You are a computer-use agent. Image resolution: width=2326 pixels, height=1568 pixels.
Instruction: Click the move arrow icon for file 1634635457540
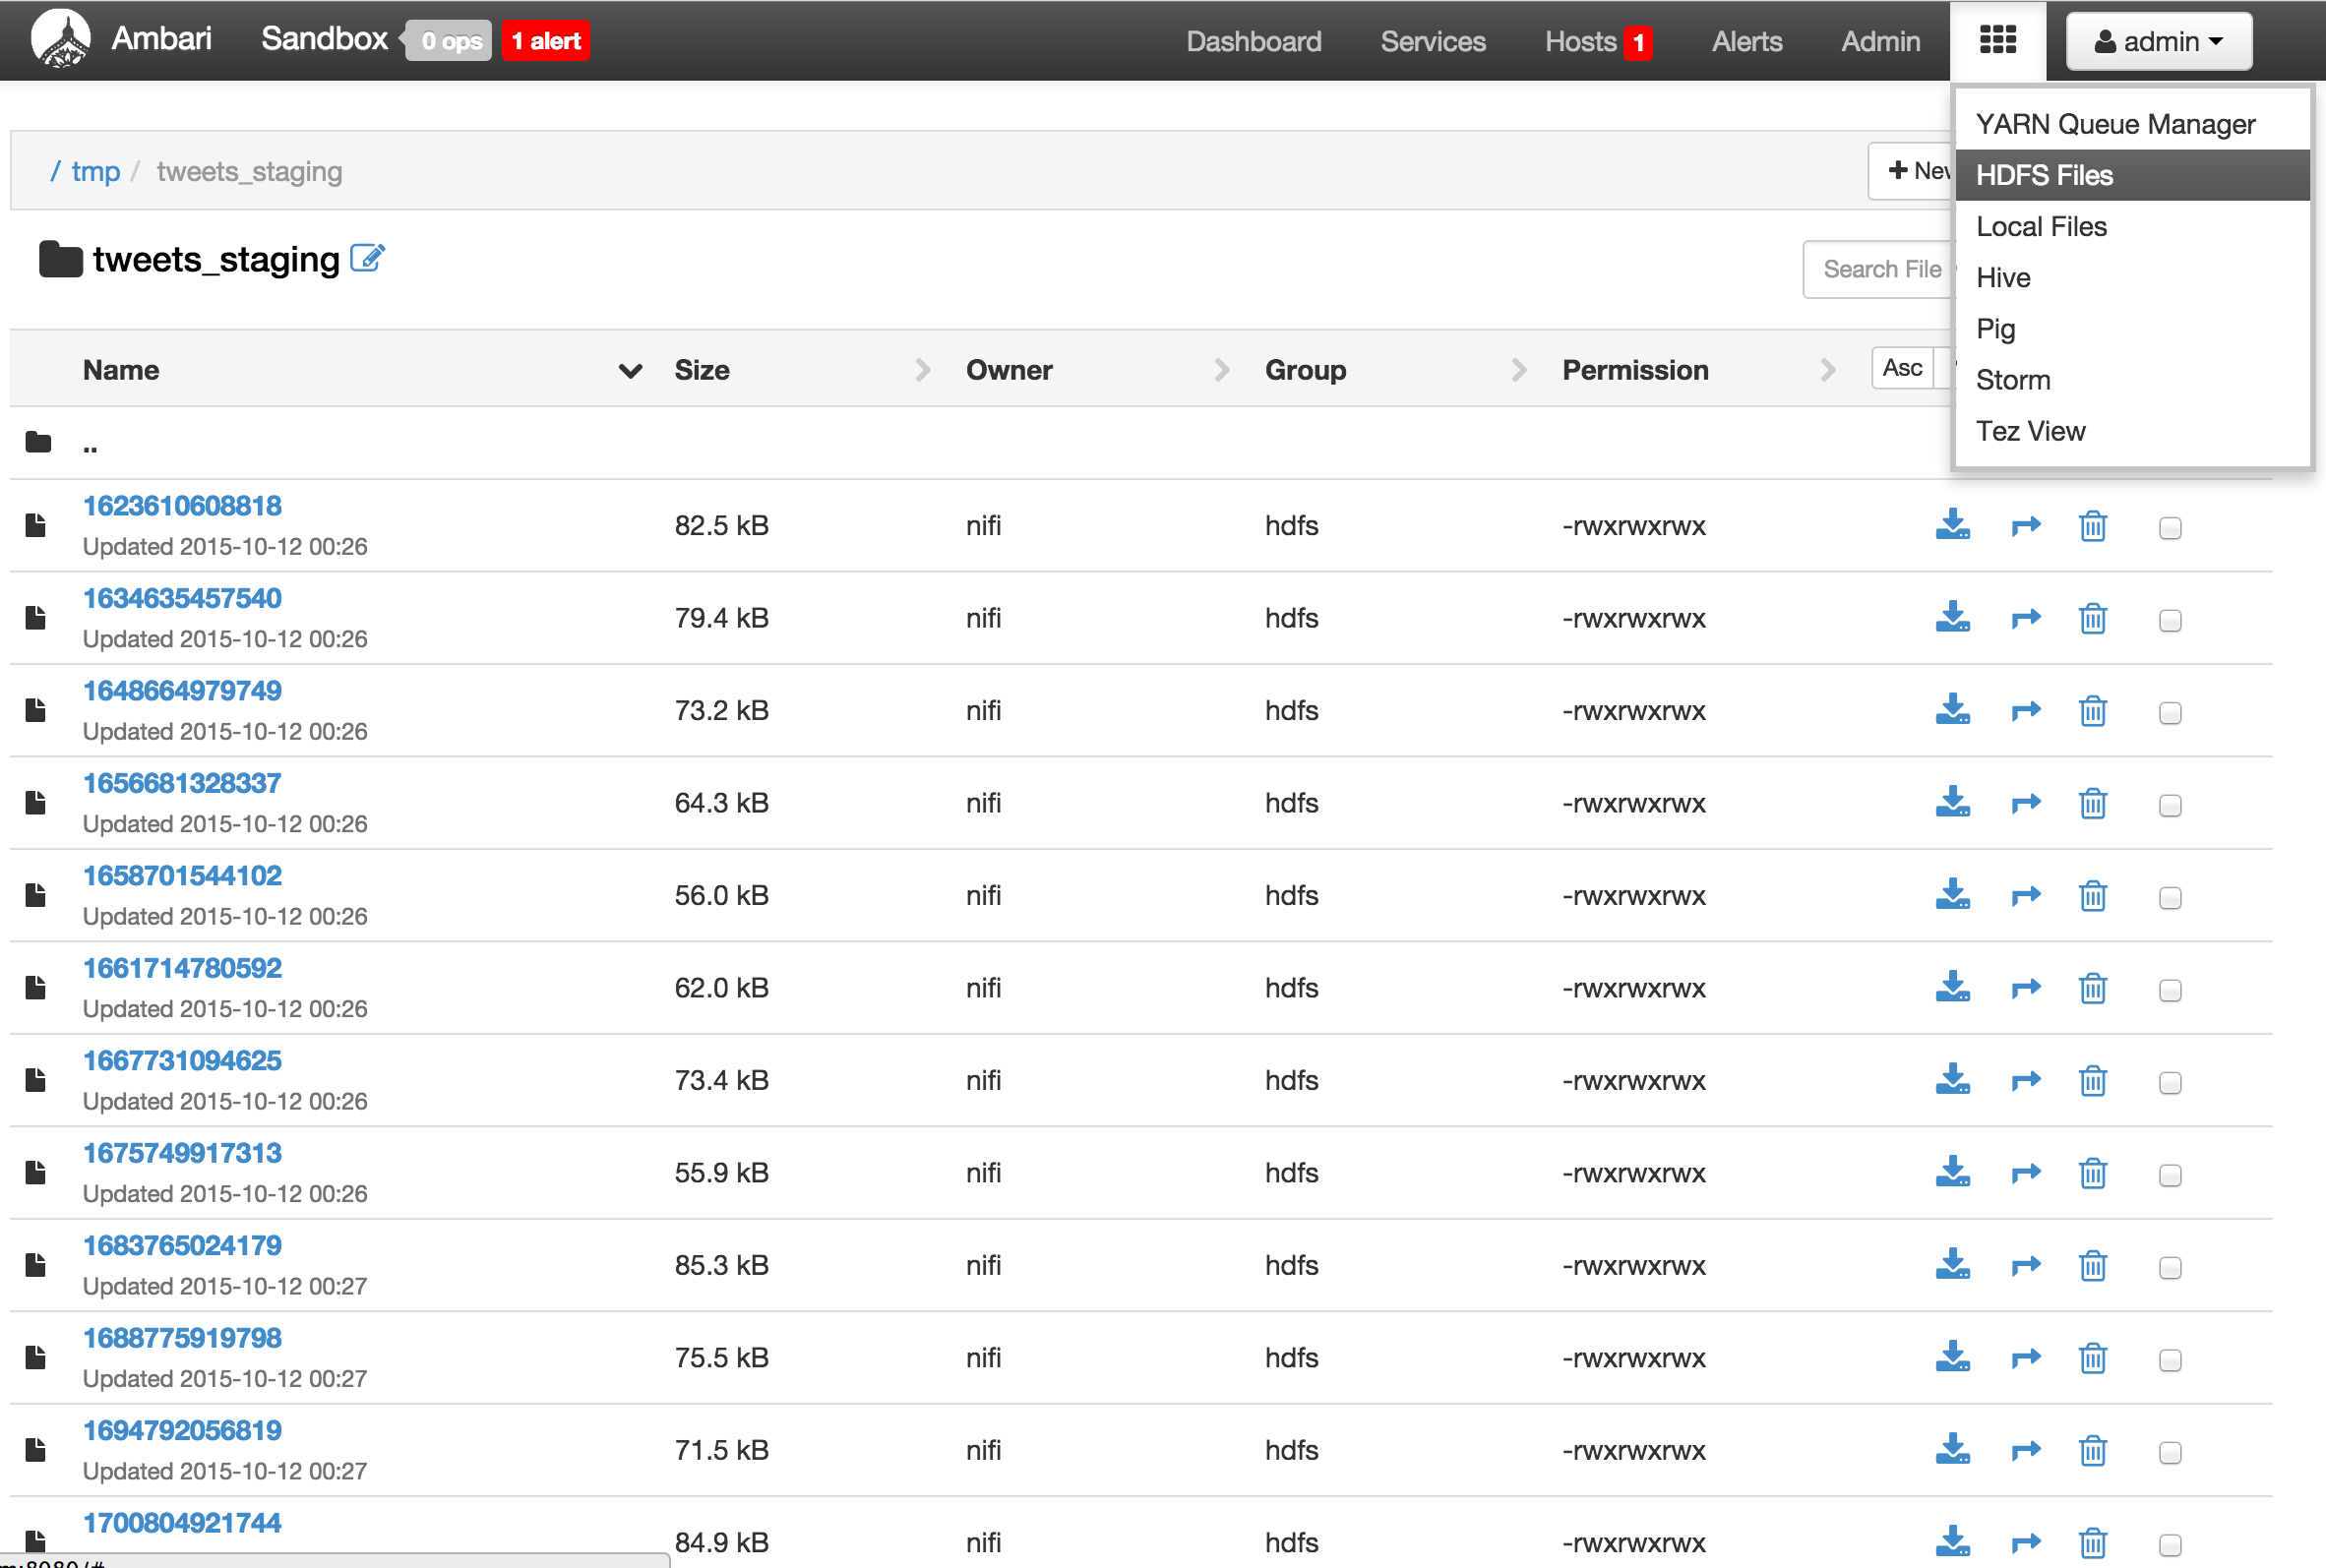pos(2025,619)
